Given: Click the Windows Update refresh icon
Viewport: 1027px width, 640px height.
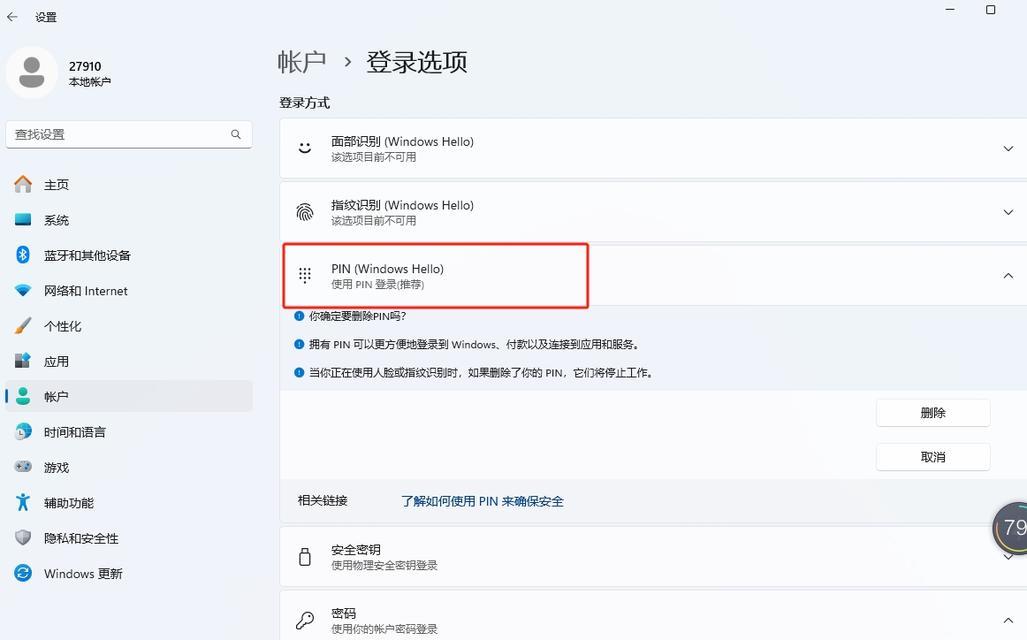Looking at the screenshot, I should click(23, 573).
